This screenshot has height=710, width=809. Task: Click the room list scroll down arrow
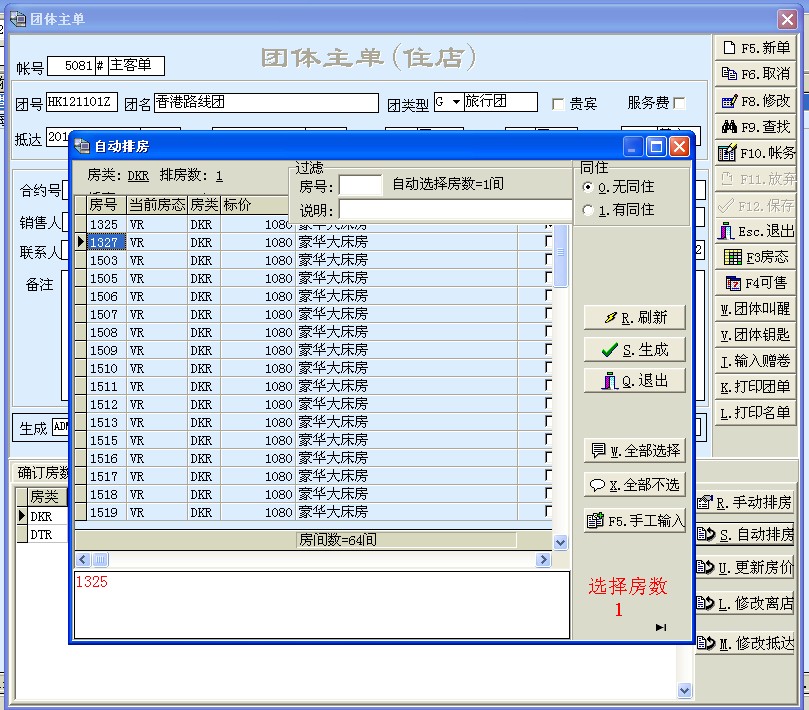pos(560,542)
